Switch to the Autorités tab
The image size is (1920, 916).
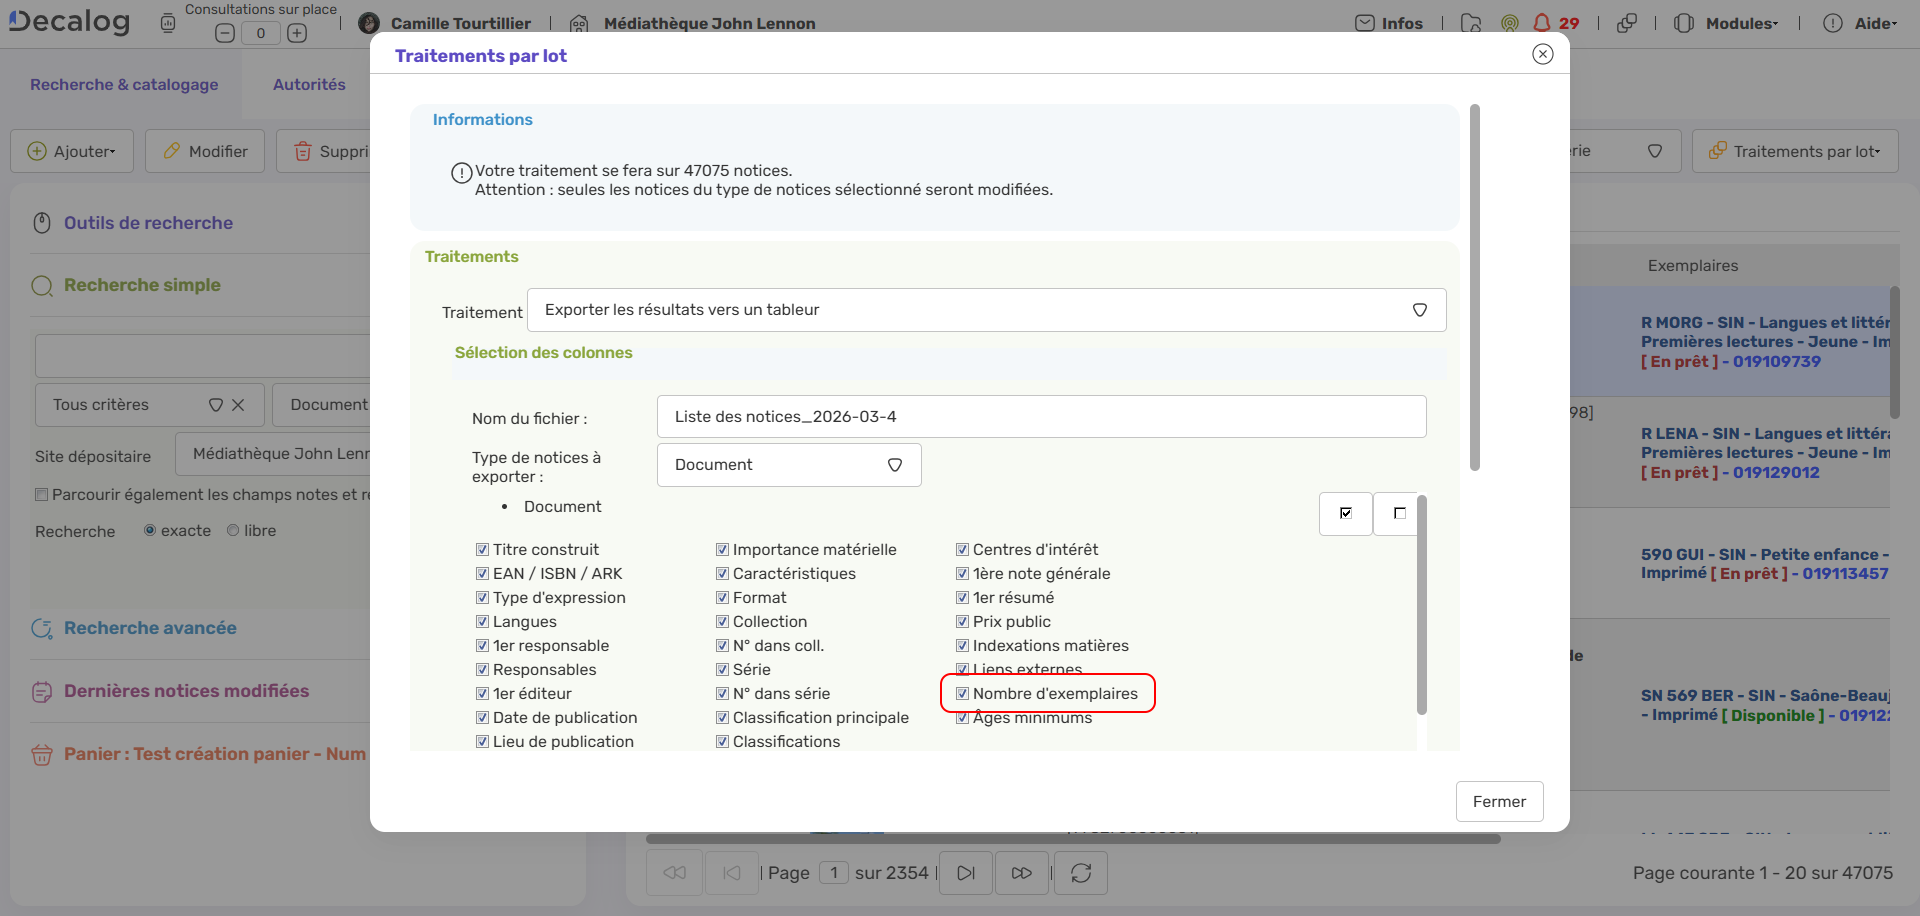pyautogui.click(x=310, y=84)
